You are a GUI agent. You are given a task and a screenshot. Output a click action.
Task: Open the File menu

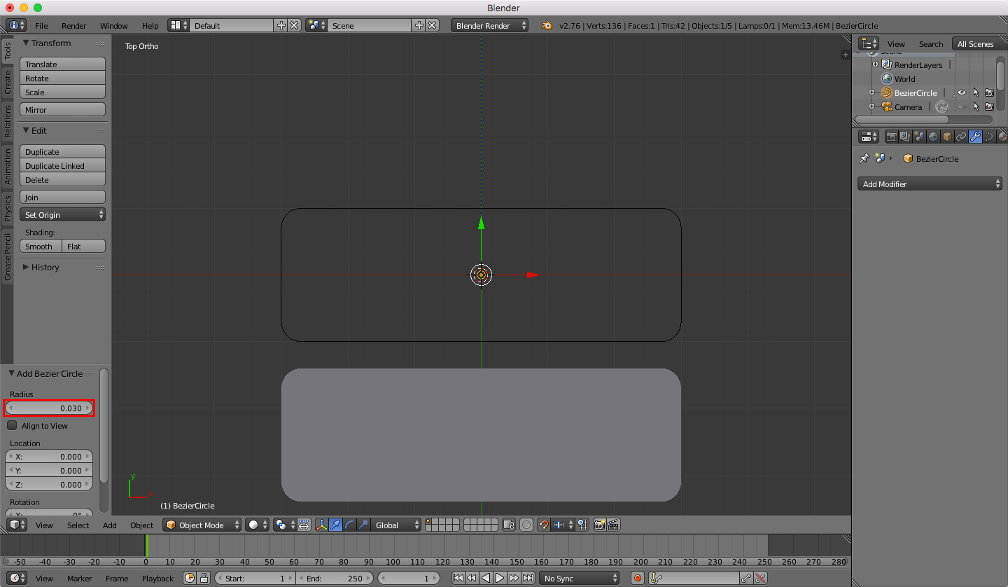41,25
